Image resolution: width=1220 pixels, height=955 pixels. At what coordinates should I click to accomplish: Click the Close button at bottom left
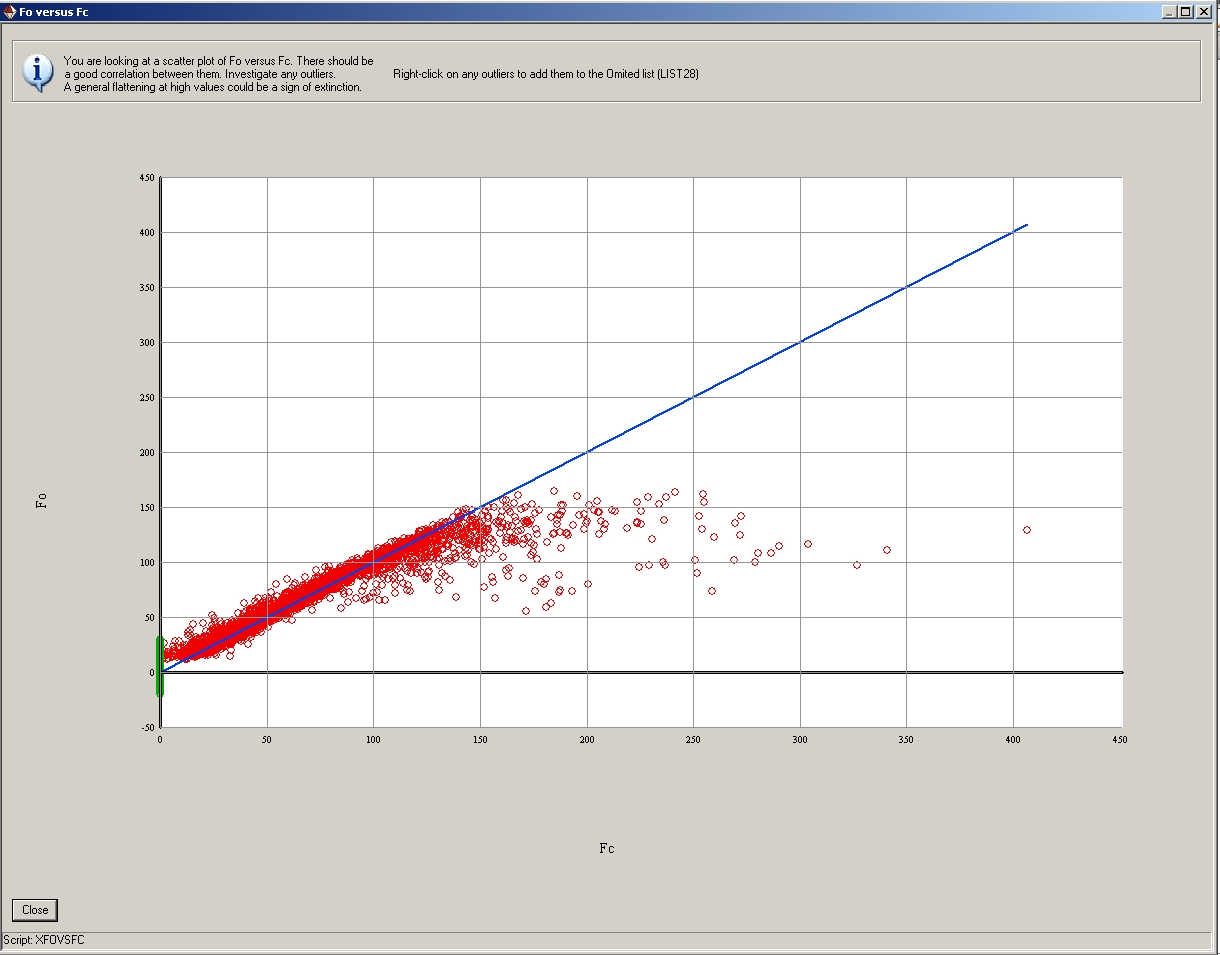35,910
